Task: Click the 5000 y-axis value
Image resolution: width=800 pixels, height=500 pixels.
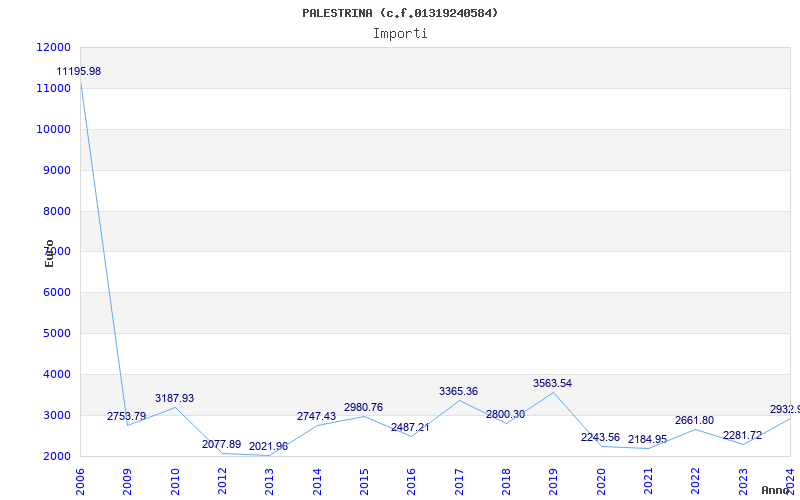Action: 57,334
